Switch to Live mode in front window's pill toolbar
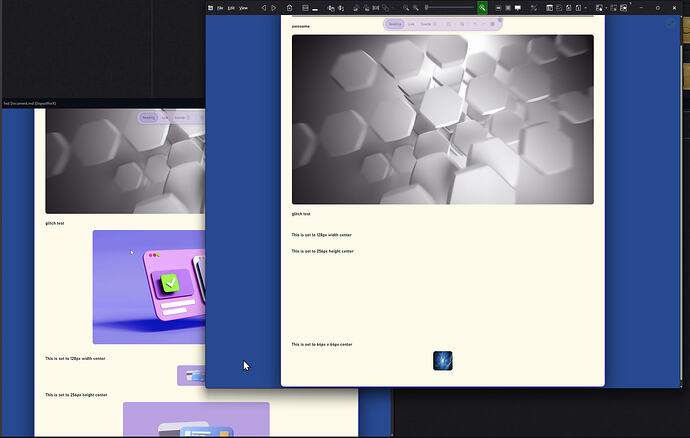 [x=411, y=24]
